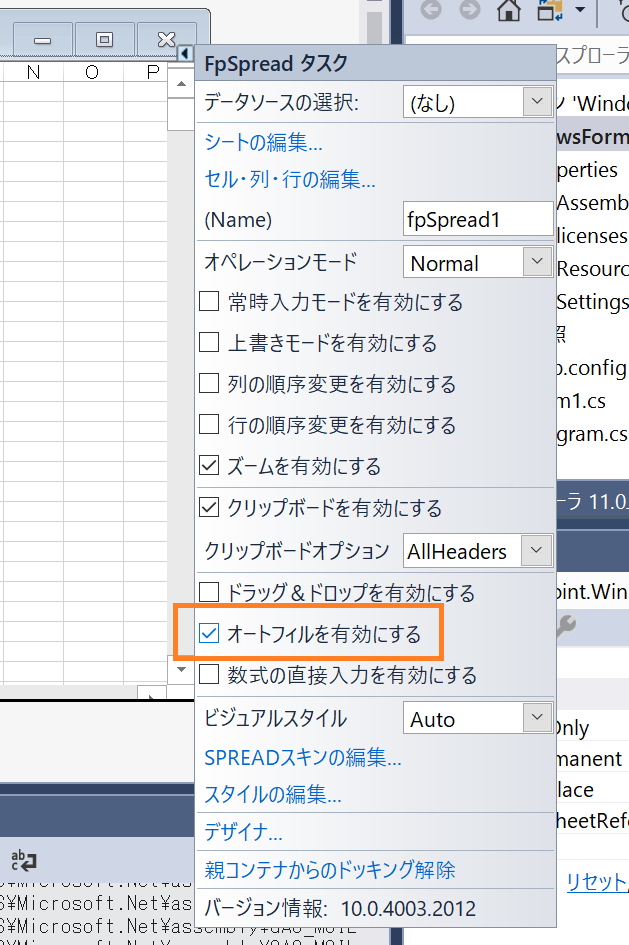The width and height of the screenshot is (629, 945).
Task: Click the smart tag arrow glyph beside FpSpread
Action: click(x=185, y=54)
